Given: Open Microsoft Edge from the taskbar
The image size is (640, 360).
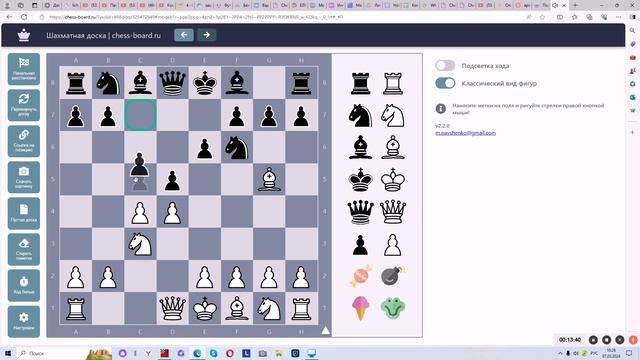Looking at the screenshot, I should [197, 353].
